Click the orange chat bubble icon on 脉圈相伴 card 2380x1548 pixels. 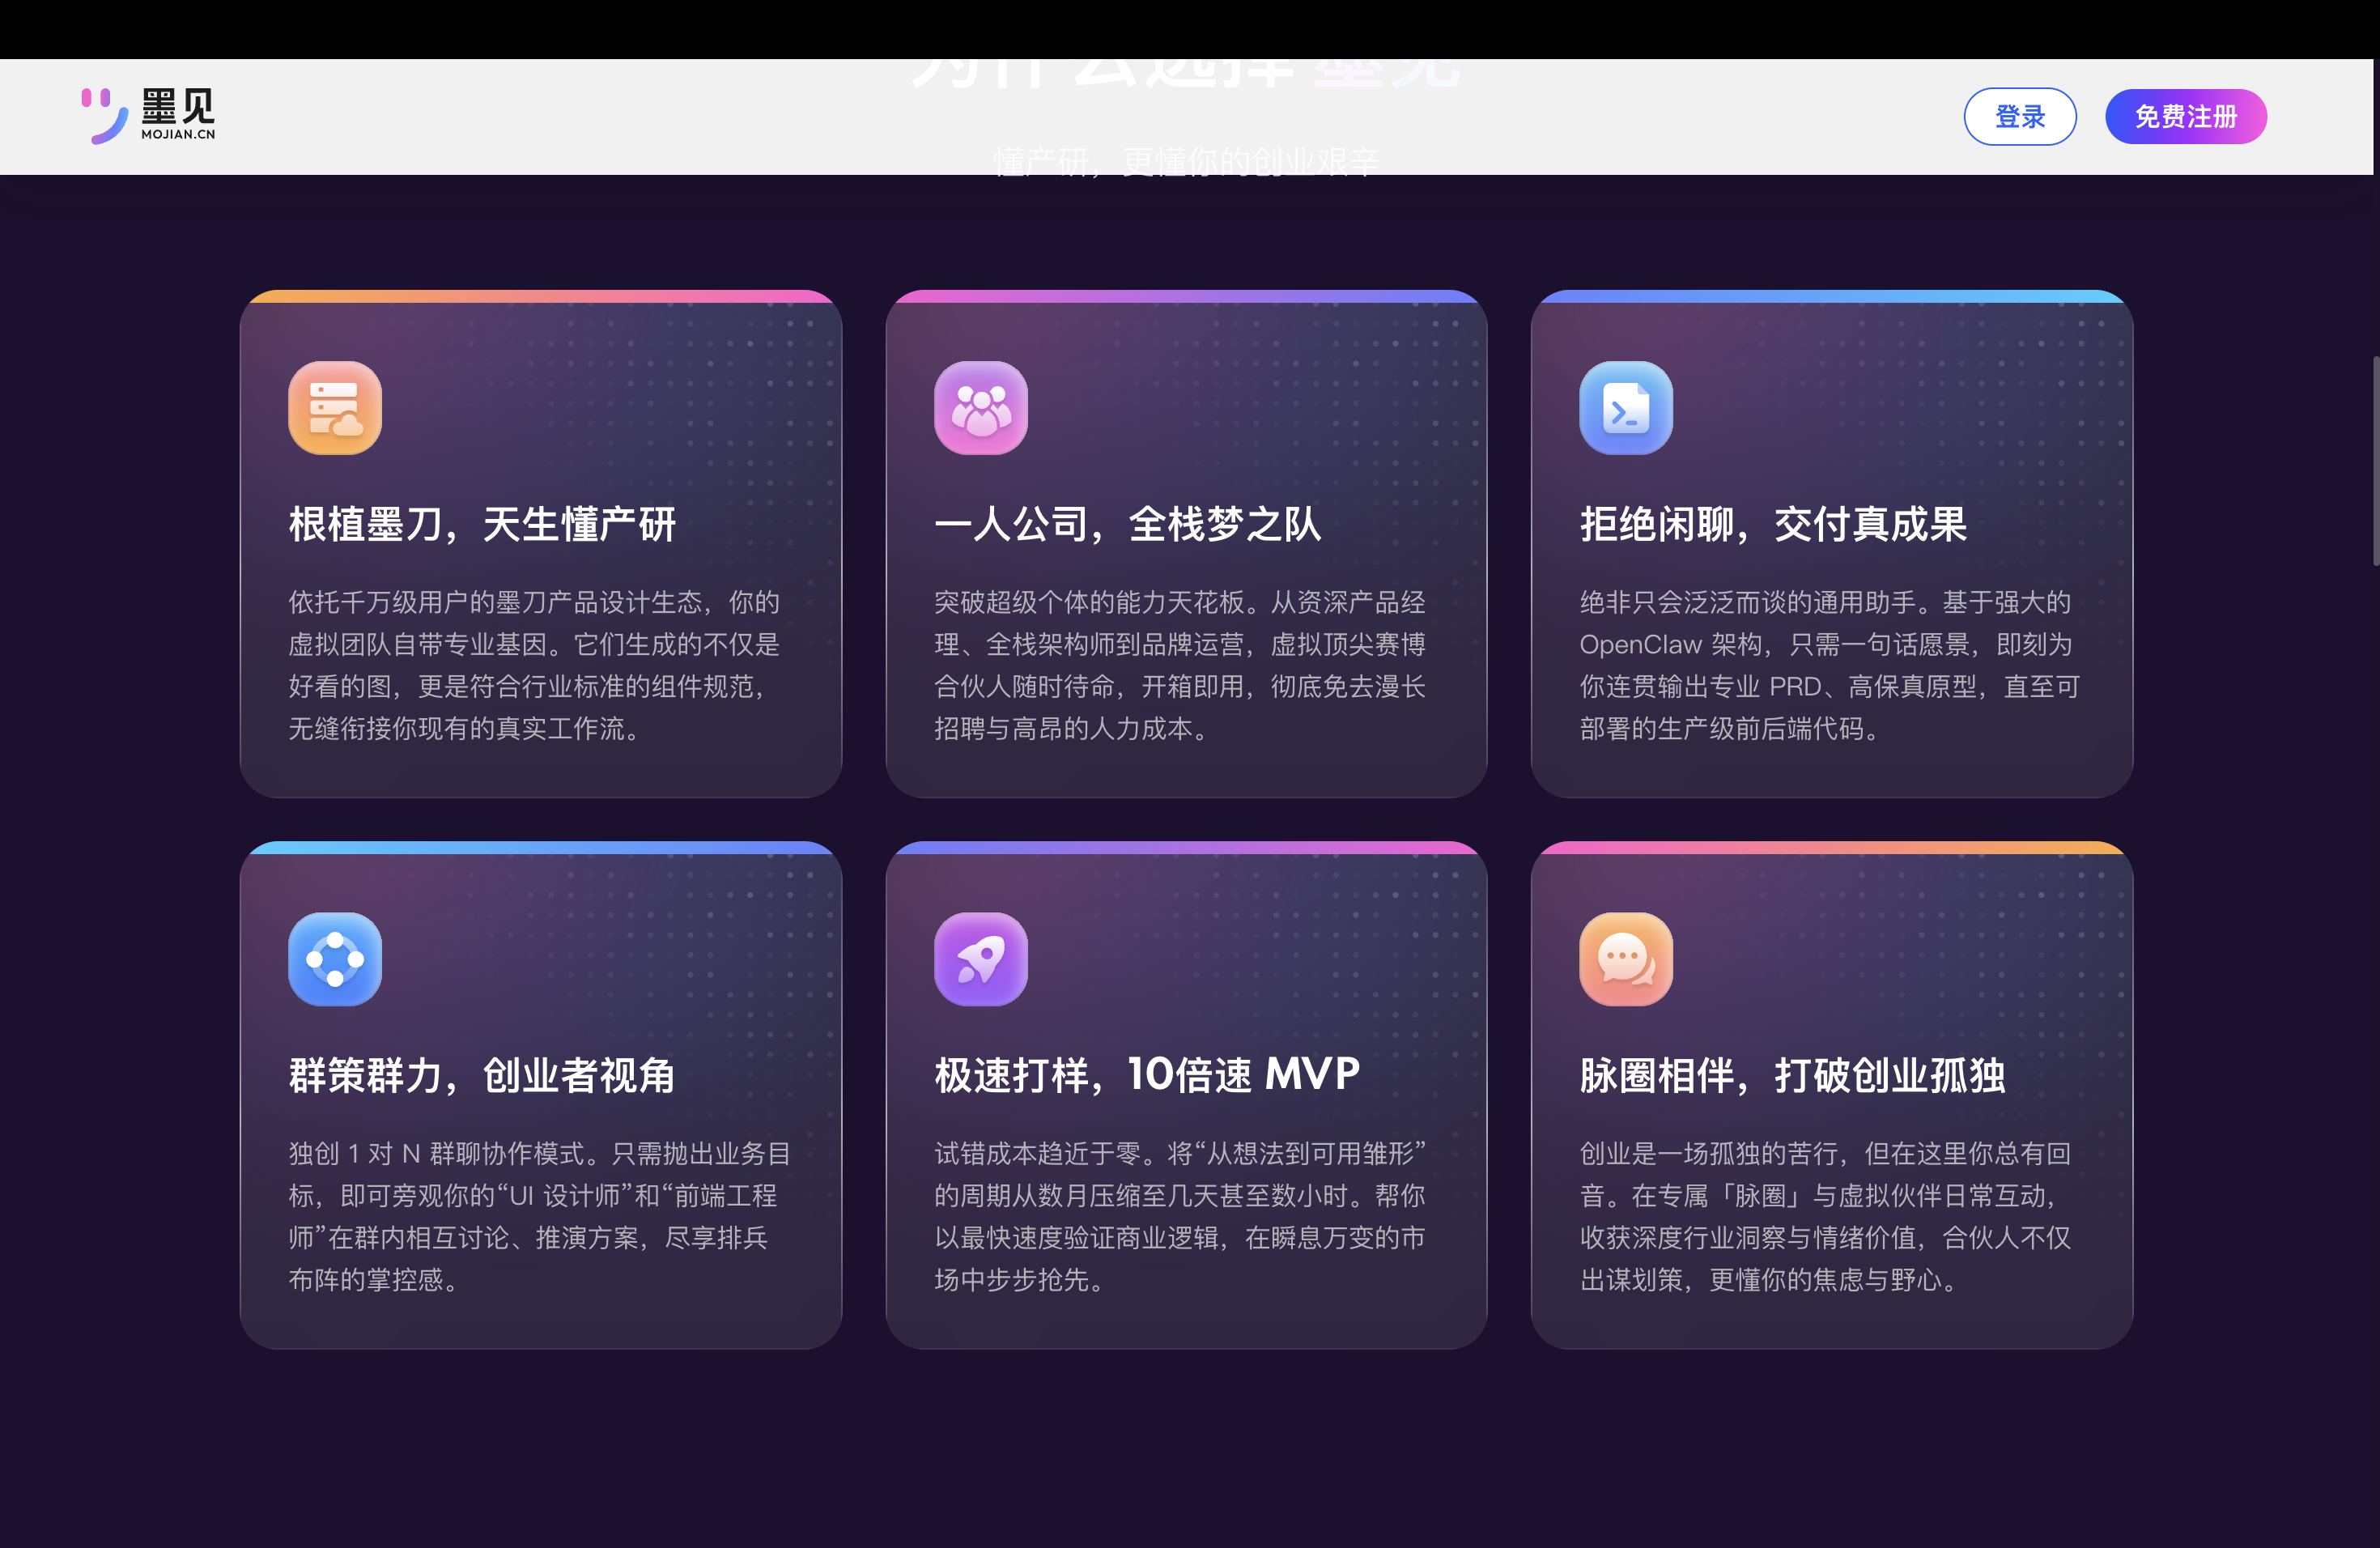(x=1626, y=959)
